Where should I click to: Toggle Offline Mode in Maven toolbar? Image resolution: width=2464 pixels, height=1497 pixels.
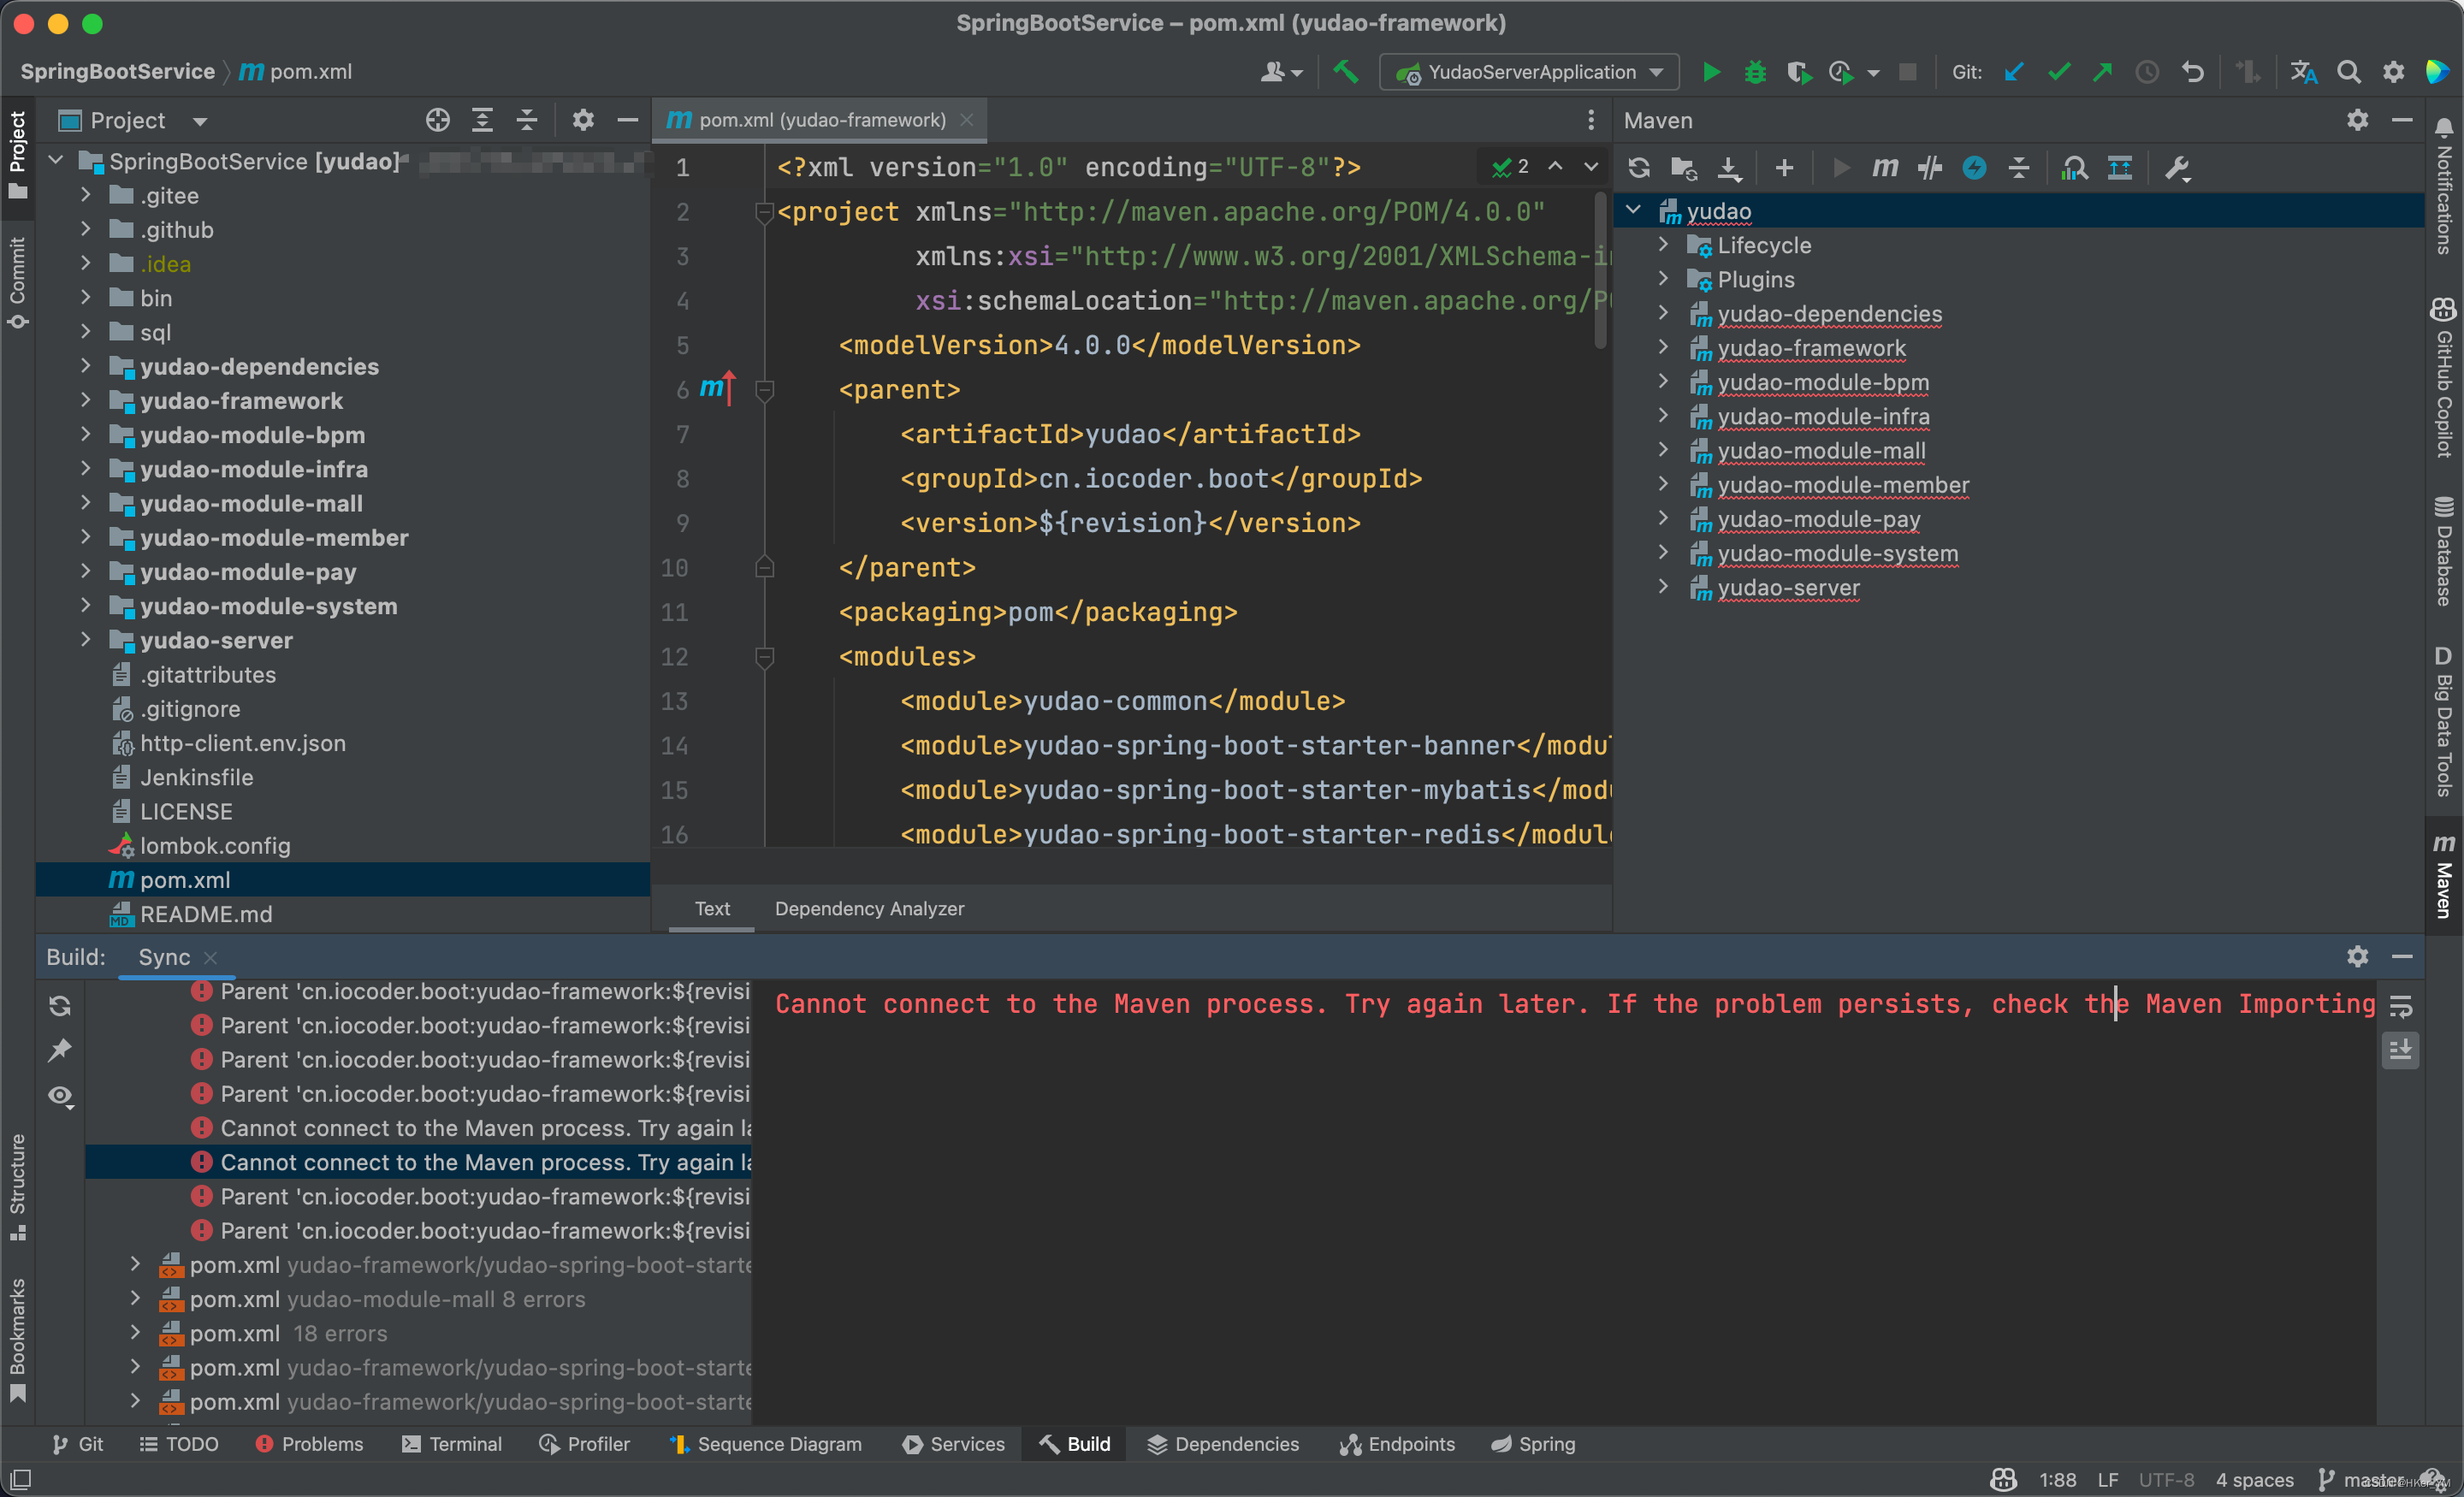pos(1929,168)
